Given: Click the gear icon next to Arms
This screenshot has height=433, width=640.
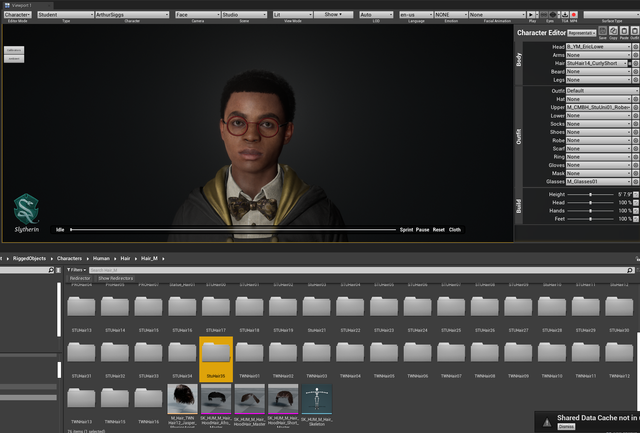Looking at the screenshot, I should tap(636, 55).
